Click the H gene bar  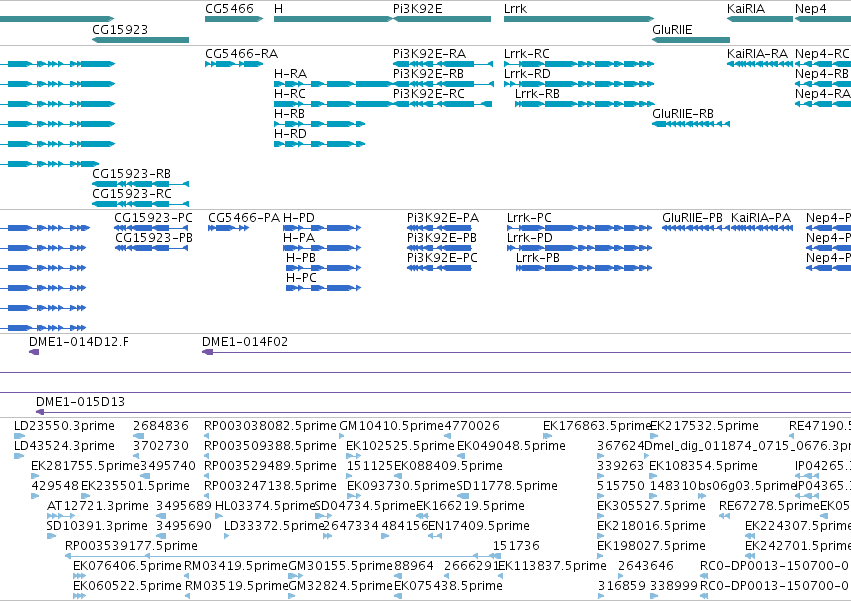click(x=333, y=19)
